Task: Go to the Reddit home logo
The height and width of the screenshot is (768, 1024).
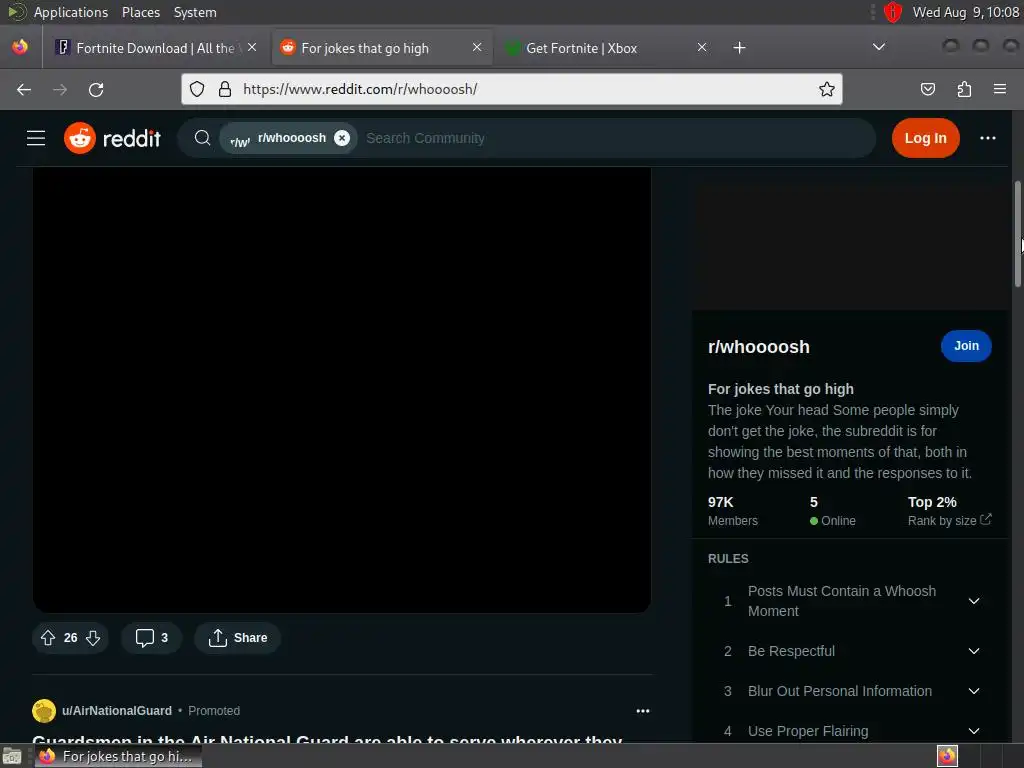Action: (112, 138)
